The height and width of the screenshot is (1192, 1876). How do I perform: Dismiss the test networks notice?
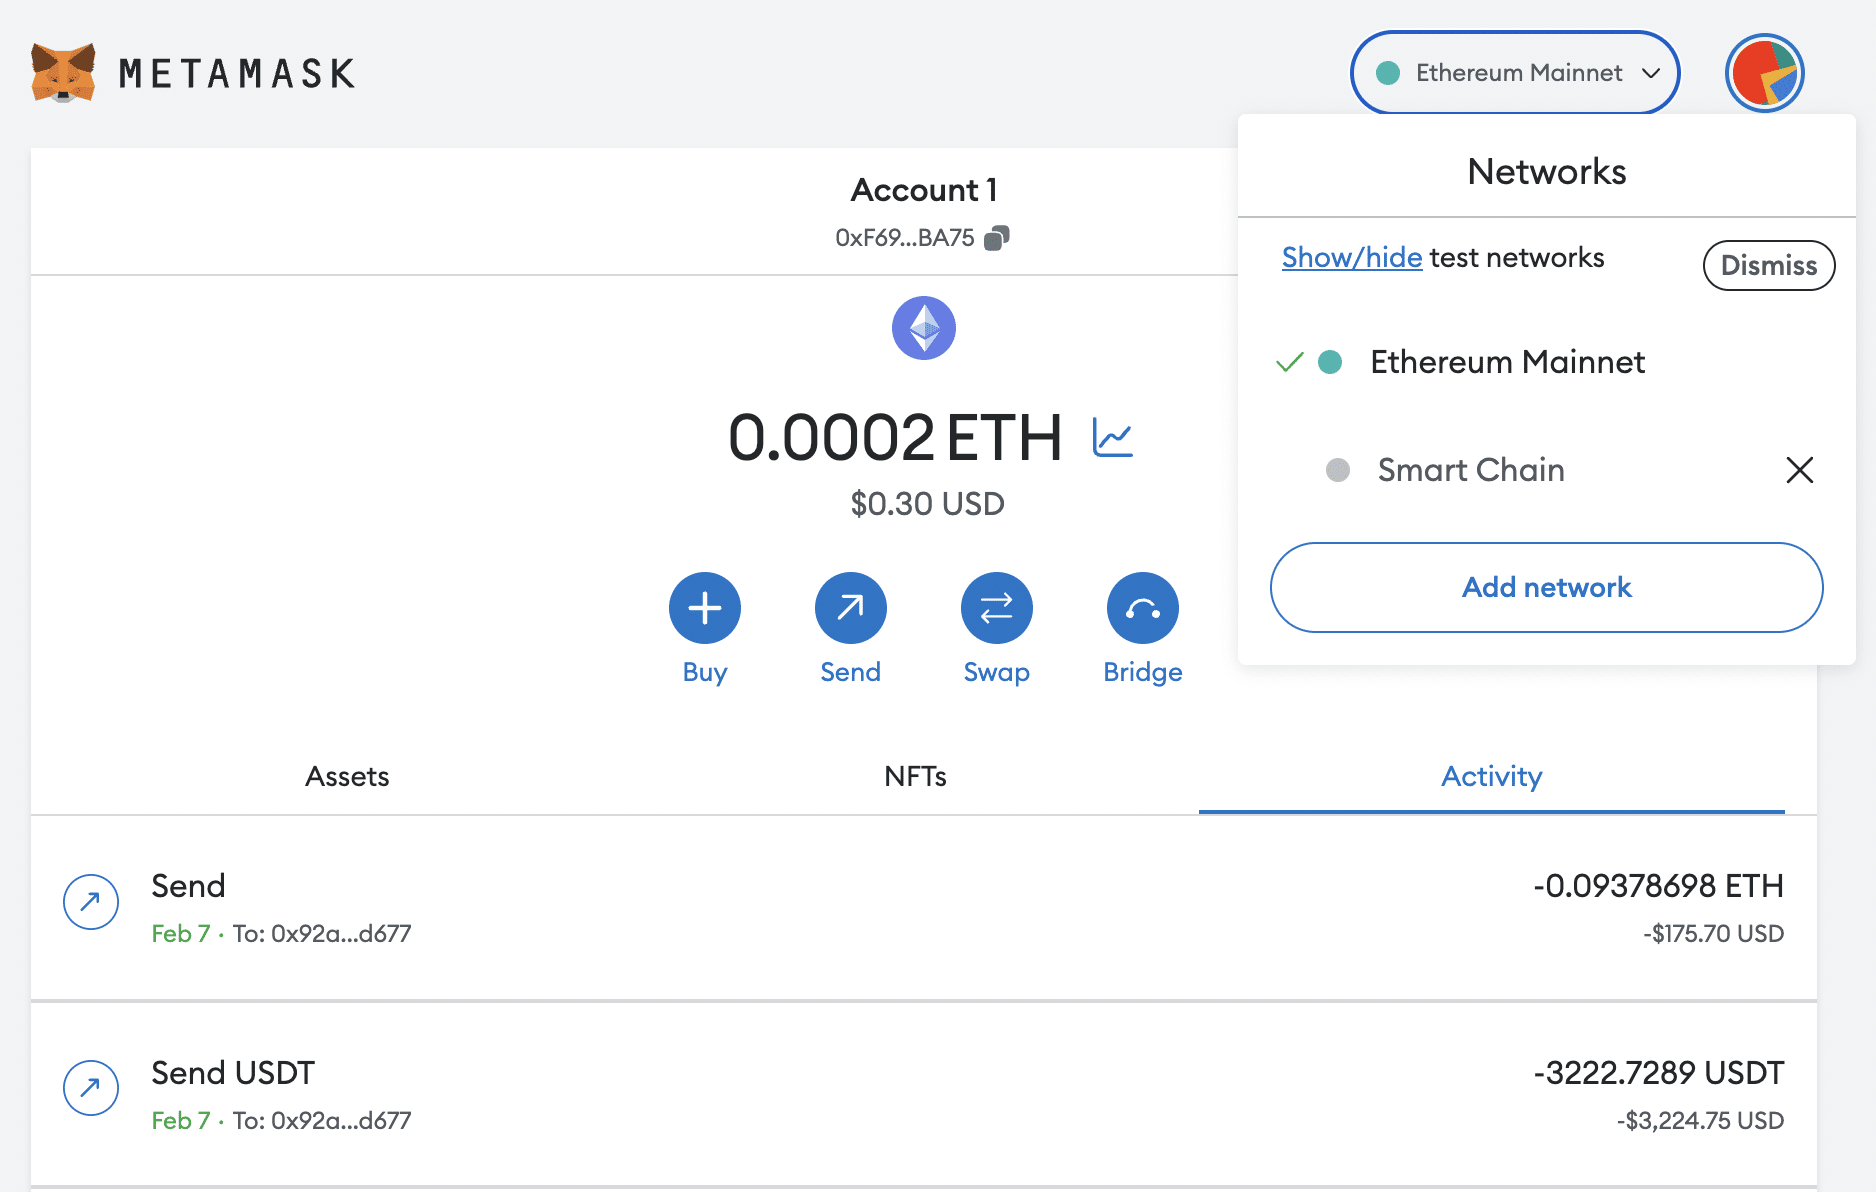(x=1769, y=265)
